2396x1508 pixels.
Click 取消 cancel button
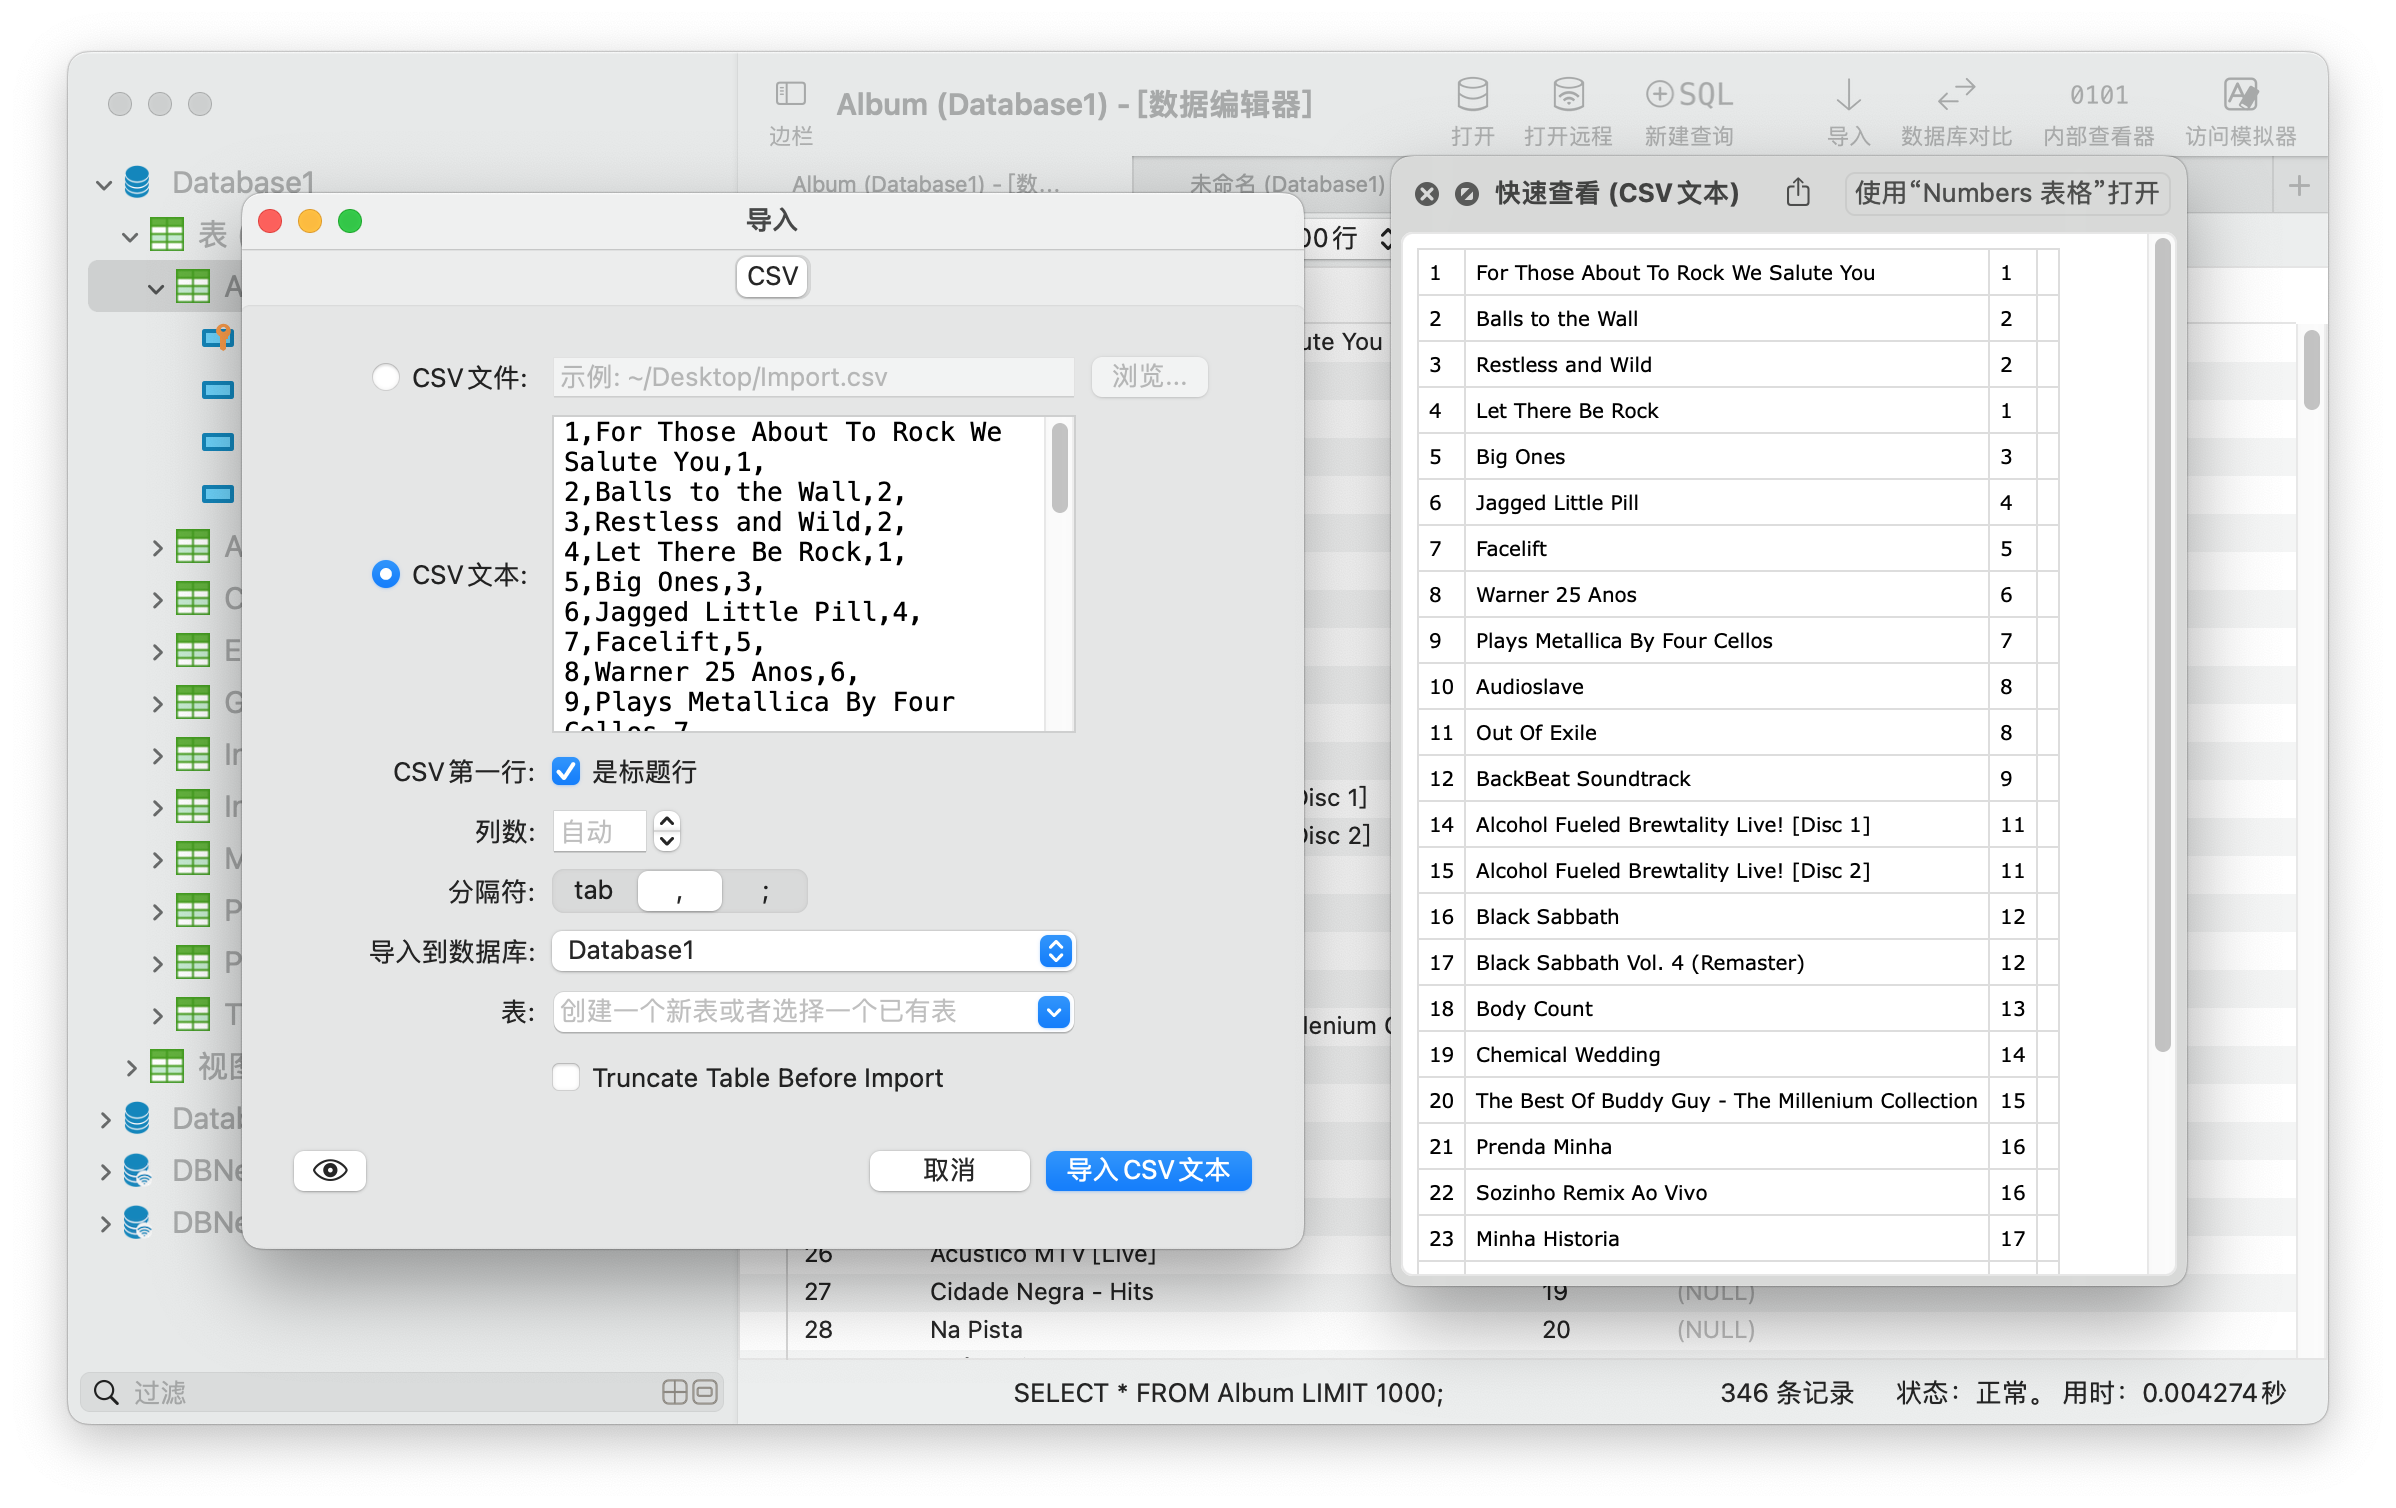(948, 1170)
